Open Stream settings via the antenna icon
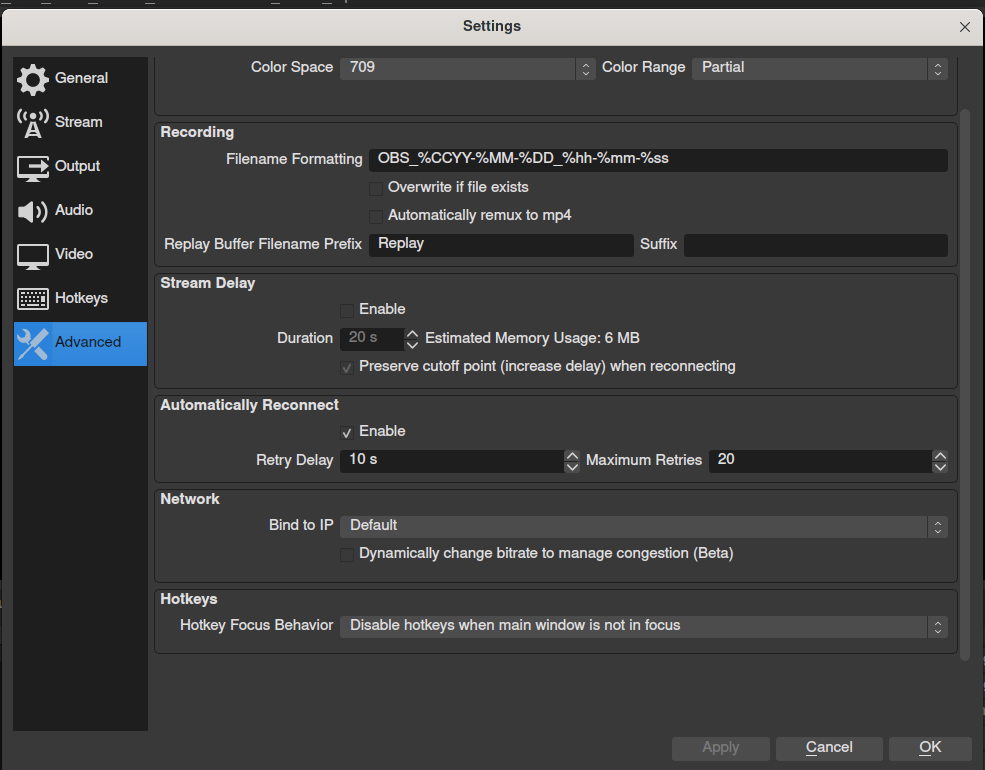This screenshot has width=985, height=770. (32, 122)
